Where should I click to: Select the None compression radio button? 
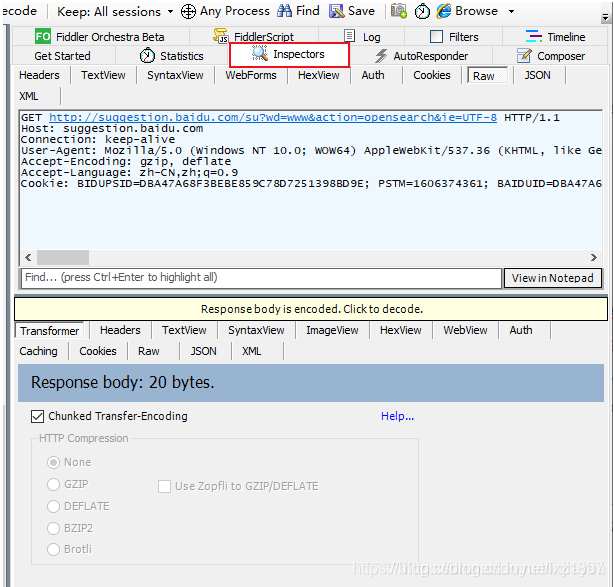(x=53, y=462)
